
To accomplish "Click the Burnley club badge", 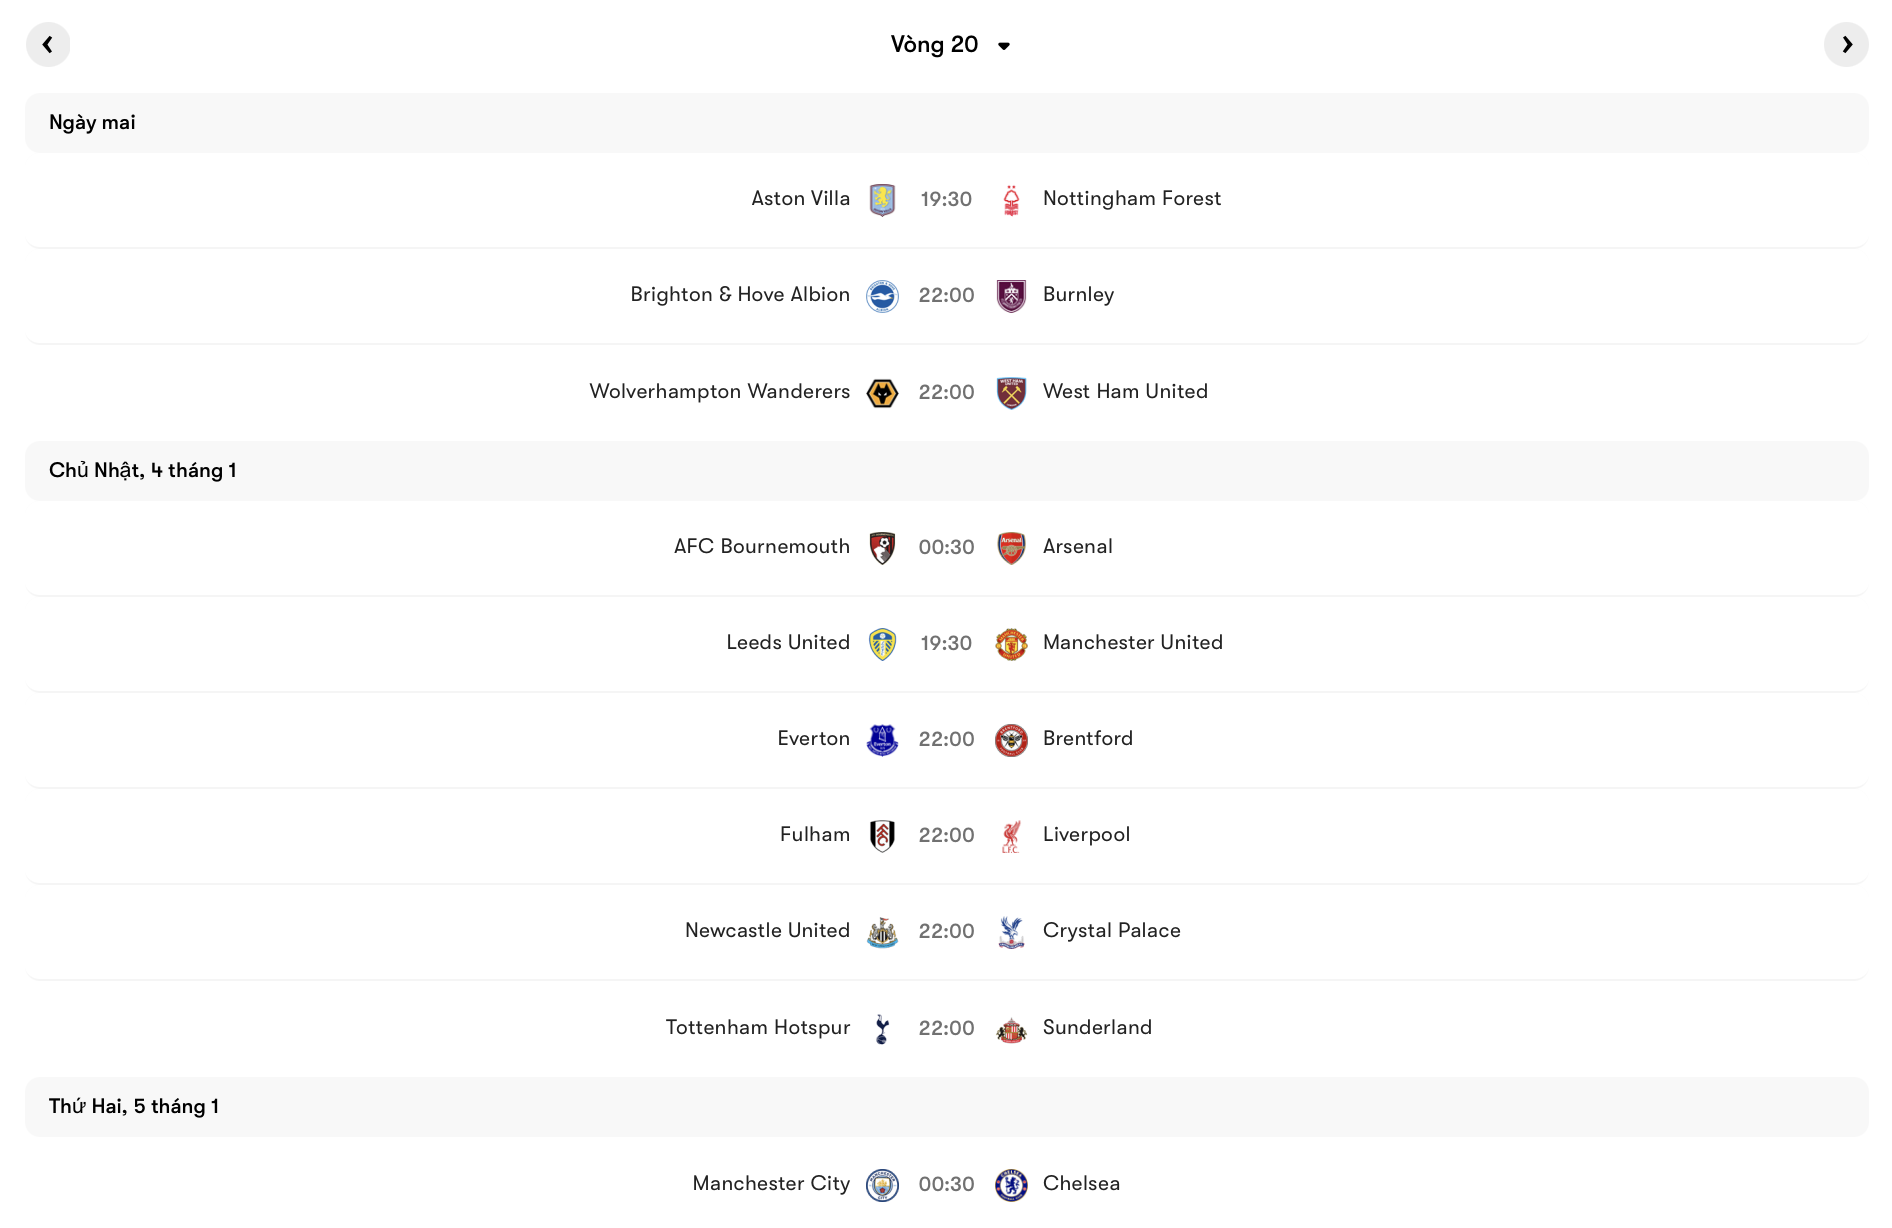I will 1012,295.
